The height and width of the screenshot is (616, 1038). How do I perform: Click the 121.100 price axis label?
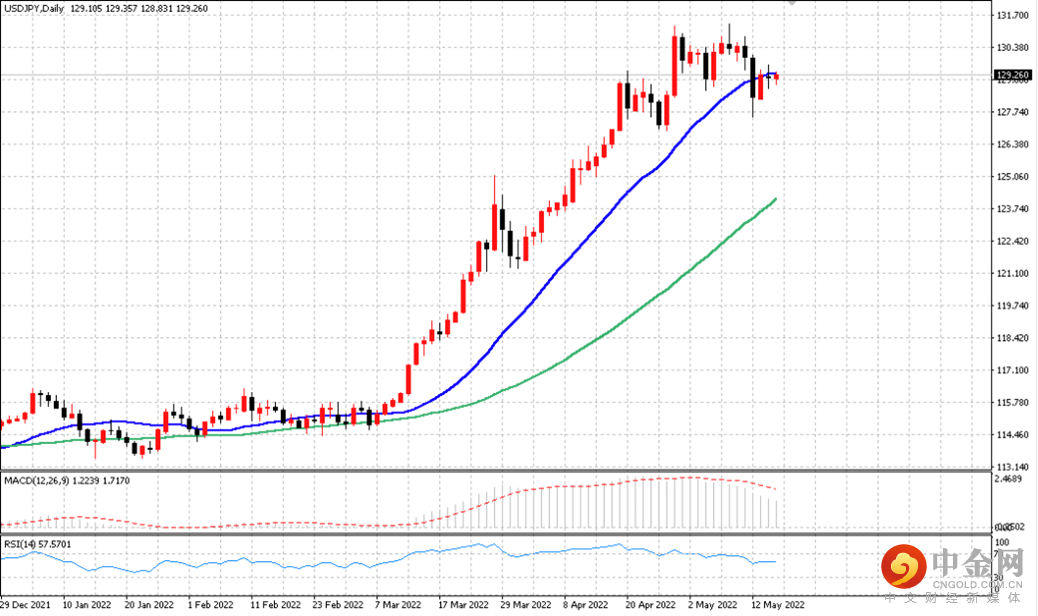click(1013, 273)
